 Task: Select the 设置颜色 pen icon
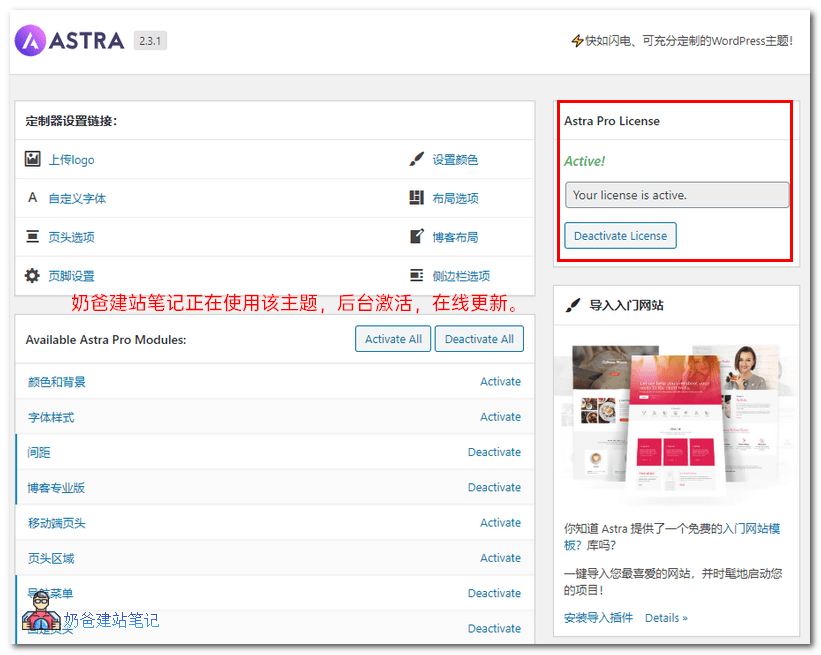click(x=417, y=158)
